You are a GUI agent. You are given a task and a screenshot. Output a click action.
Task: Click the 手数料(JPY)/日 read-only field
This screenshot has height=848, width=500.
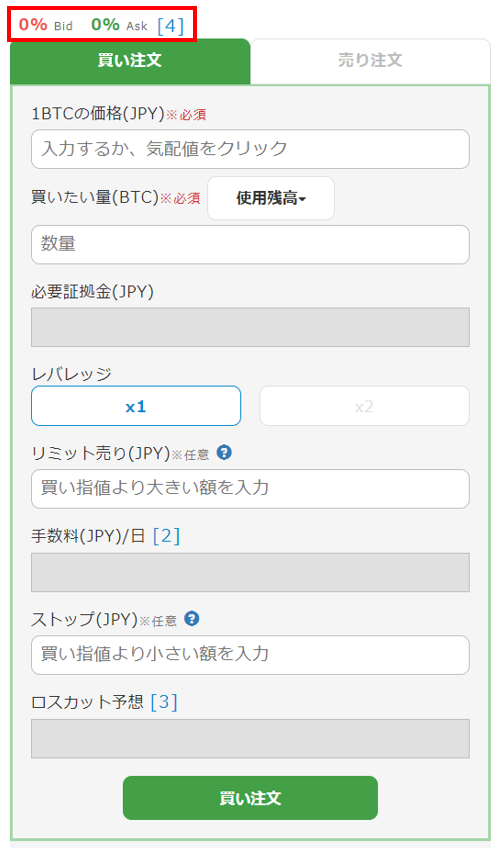(250, 572)
